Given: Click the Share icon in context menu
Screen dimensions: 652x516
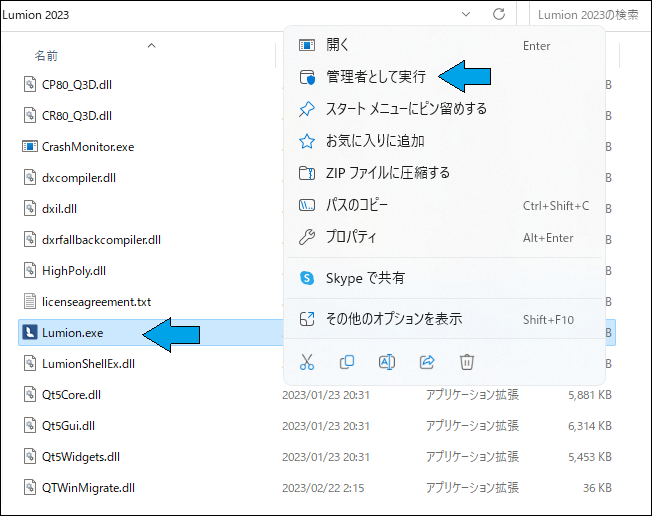Looking at the screenshot, I should [x=427, y=362].
